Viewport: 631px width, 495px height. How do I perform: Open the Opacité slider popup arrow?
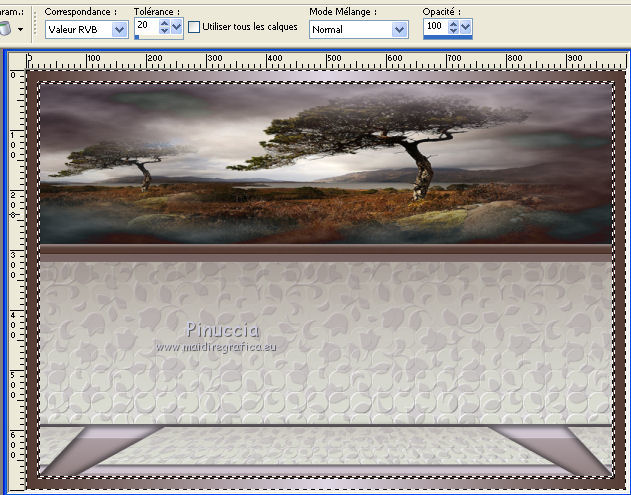coord(465,27)
